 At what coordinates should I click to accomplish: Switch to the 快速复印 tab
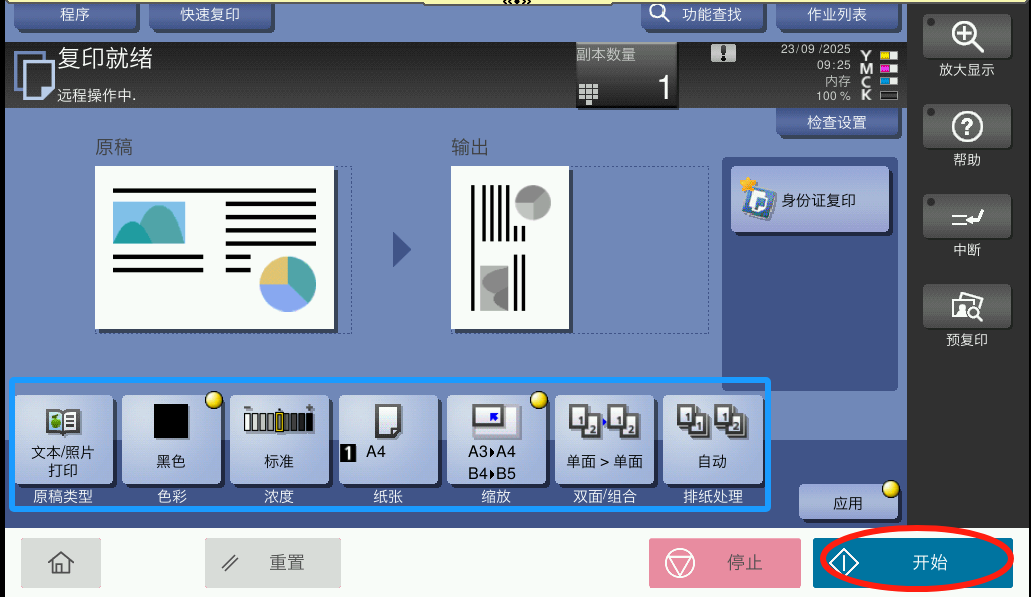[x=210, y=15]
